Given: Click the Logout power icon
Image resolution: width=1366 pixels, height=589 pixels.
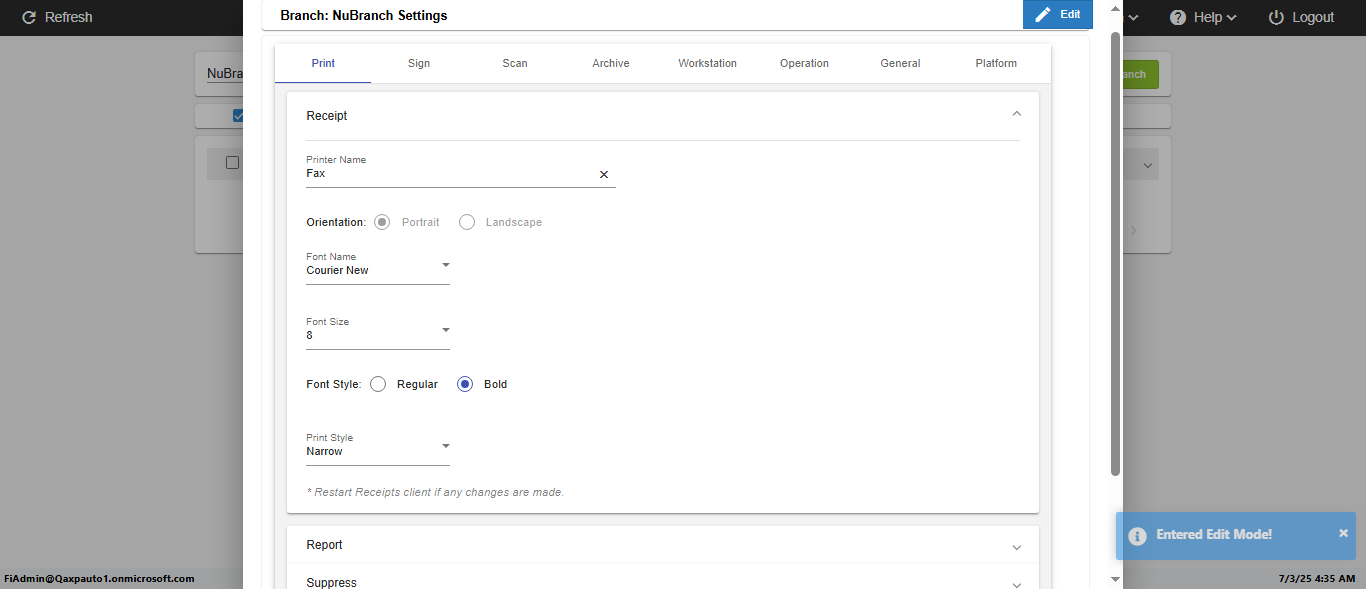Looking at the screenshot, I should coord(1276,17).
